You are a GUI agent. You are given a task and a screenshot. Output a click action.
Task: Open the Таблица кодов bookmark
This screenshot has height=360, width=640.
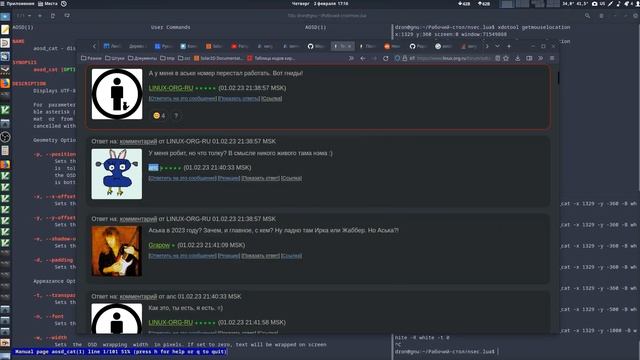tap(271, 58)
